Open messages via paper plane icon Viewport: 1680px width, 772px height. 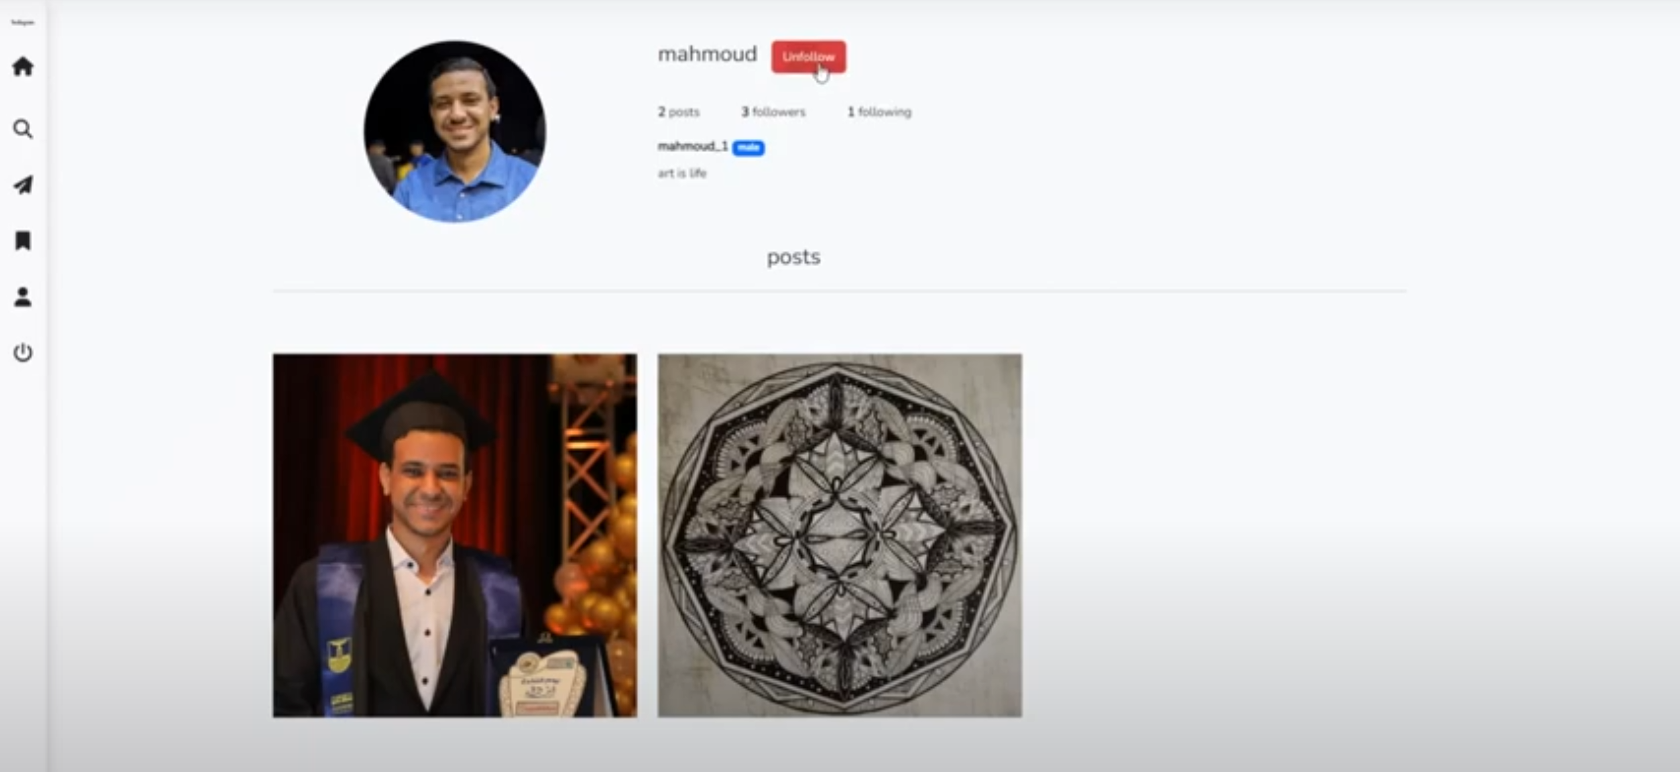pyautogui.click(x=22, y=185)
